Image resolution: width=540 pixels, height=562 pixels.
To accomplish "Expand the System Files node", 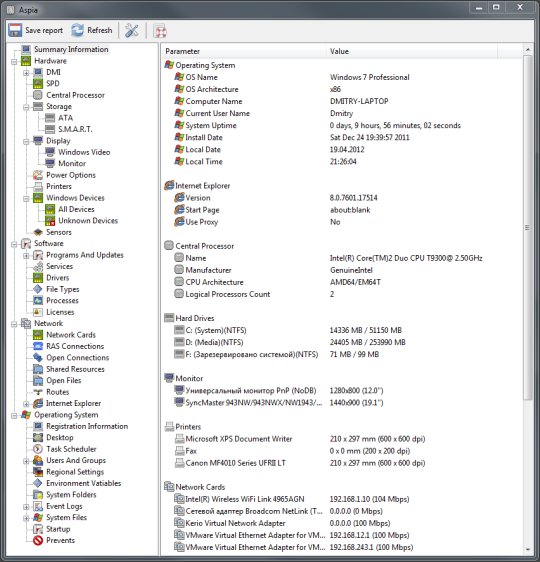I will pyautogui.click(x=26, y=518).
